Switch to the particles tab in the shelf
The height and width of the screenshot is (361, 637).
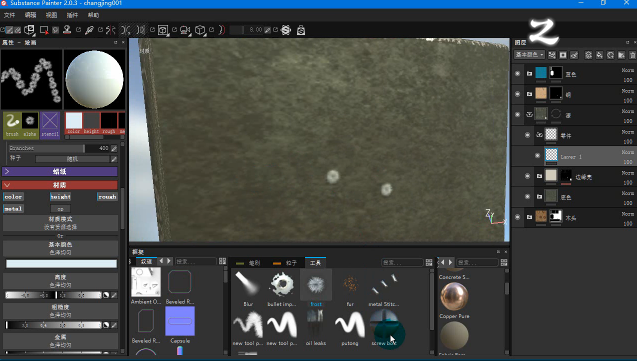click(x=285, y=263)
